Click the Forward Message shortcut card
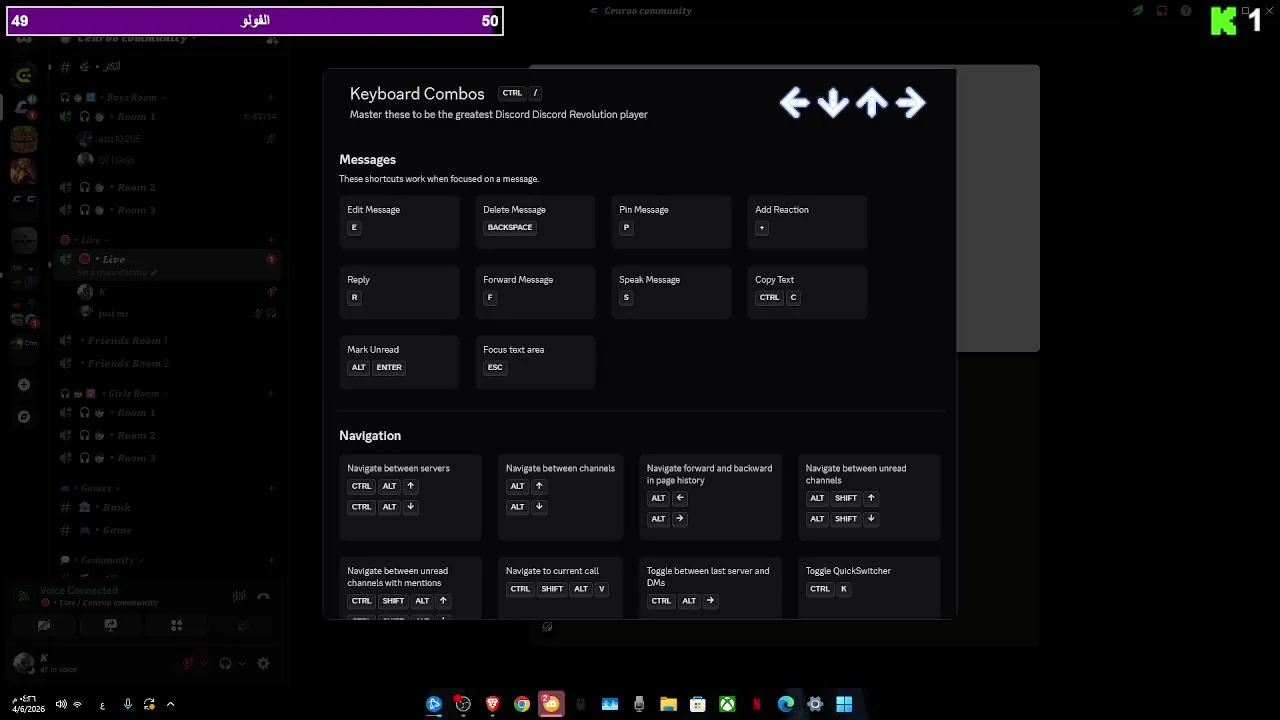 (535, 292)
